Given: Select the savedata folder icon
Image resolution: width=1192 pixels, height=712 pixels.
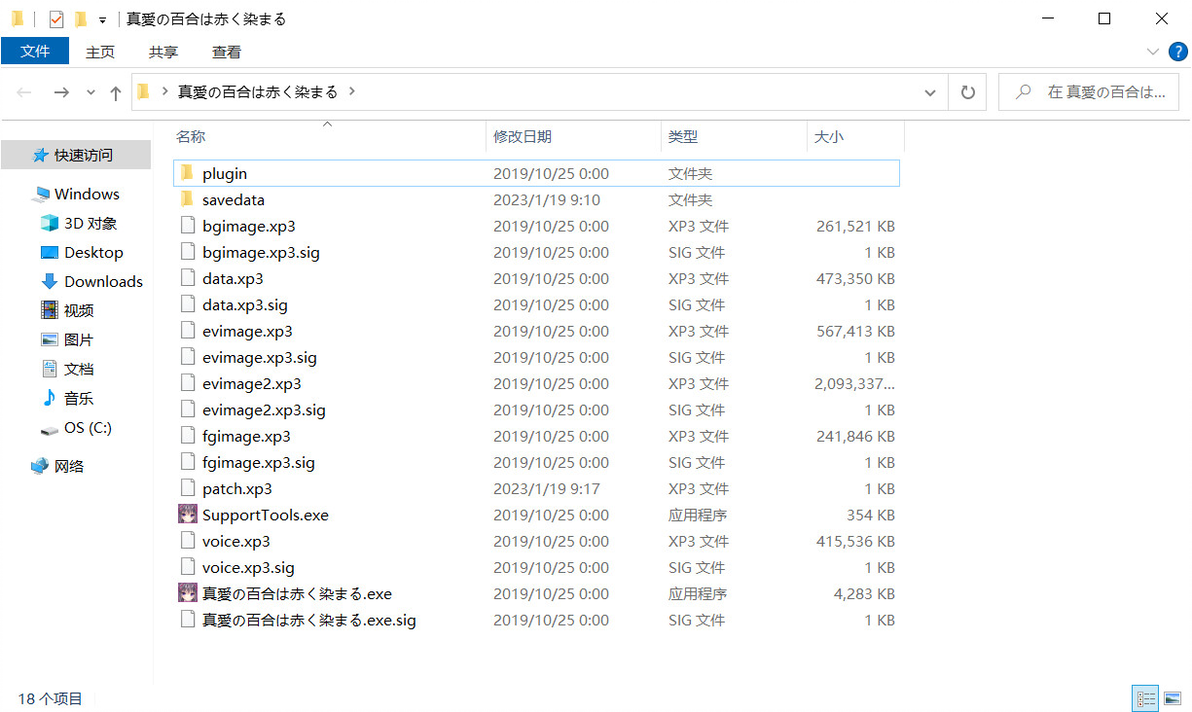Looking at the screenshot, I should pos(187,200).
